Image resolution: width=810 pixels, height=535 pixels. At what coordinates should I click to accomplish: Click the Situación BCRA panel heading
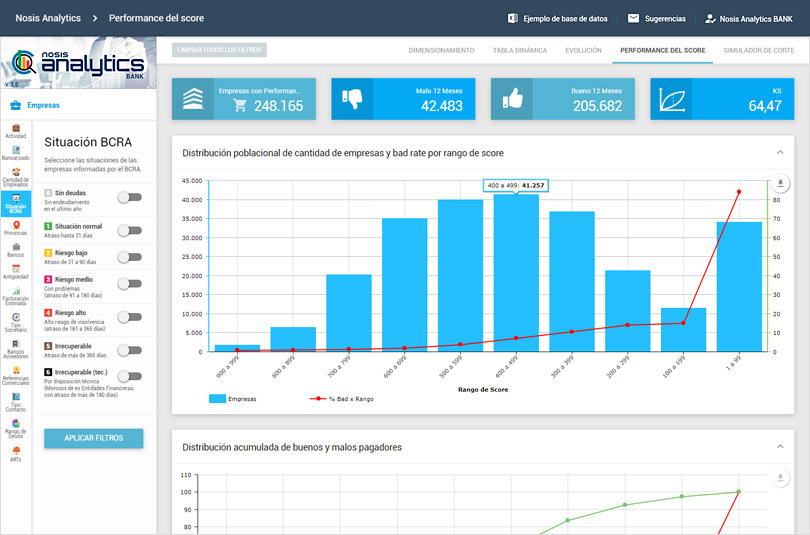point(88,142)
